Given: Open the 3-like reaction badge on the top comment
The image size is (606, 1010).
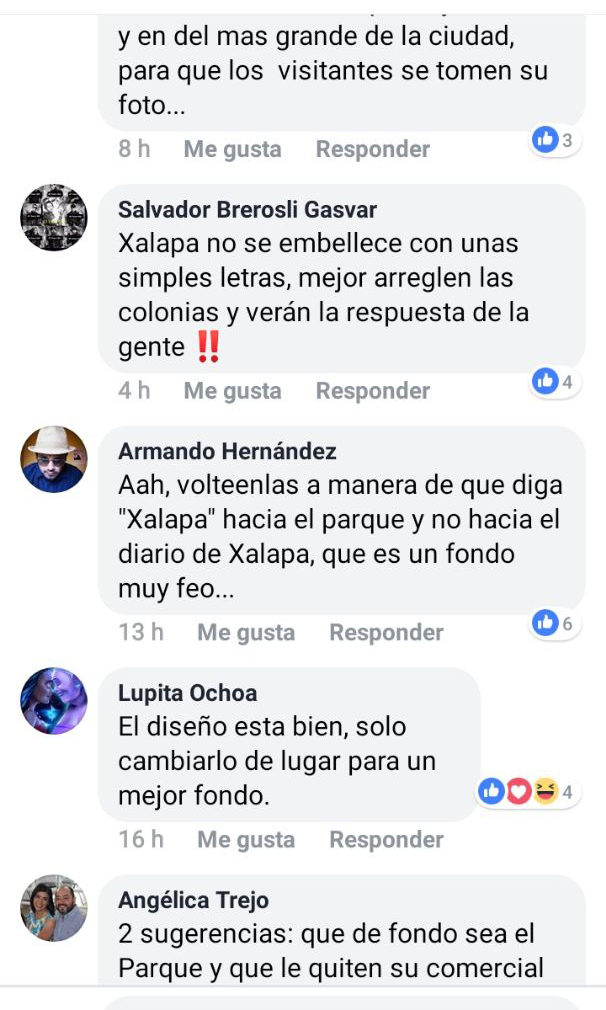Looking at the screenshot, I should point(554,139).
